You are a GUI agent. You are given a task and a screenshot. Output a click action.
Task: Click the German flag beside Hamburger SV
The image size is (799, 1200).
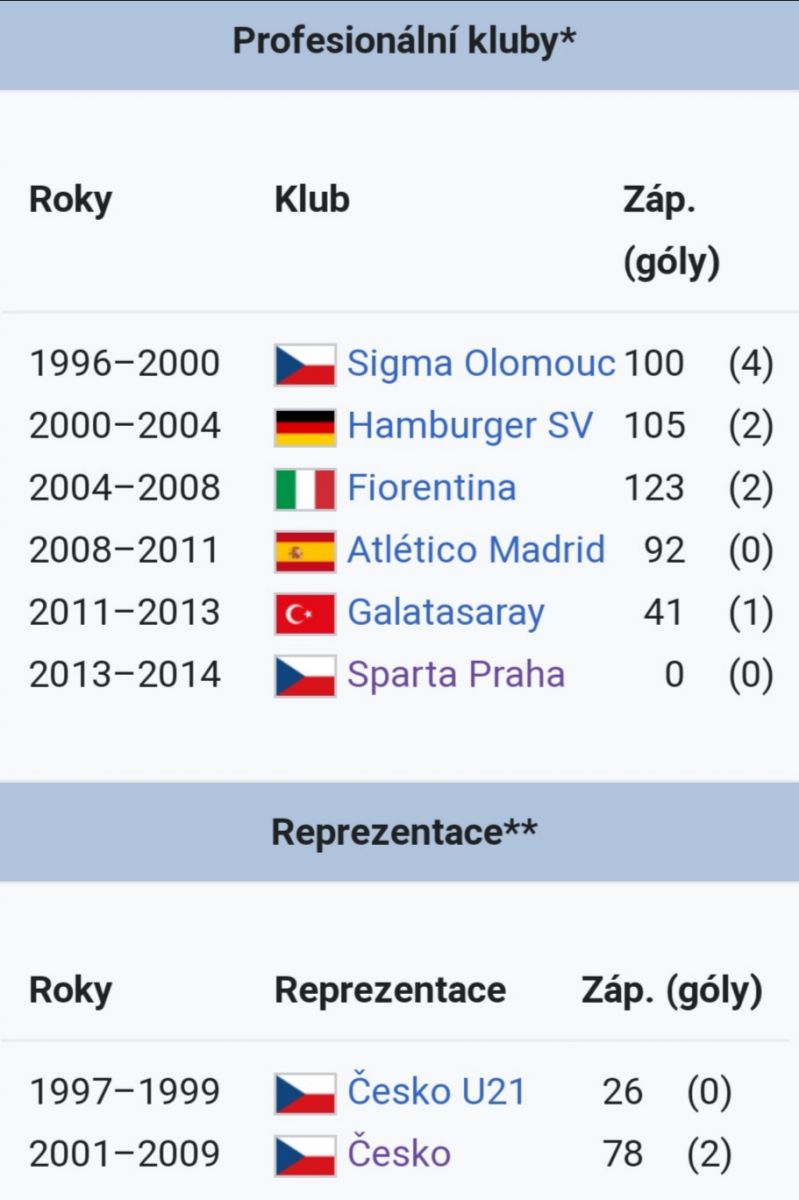point(305,427)
